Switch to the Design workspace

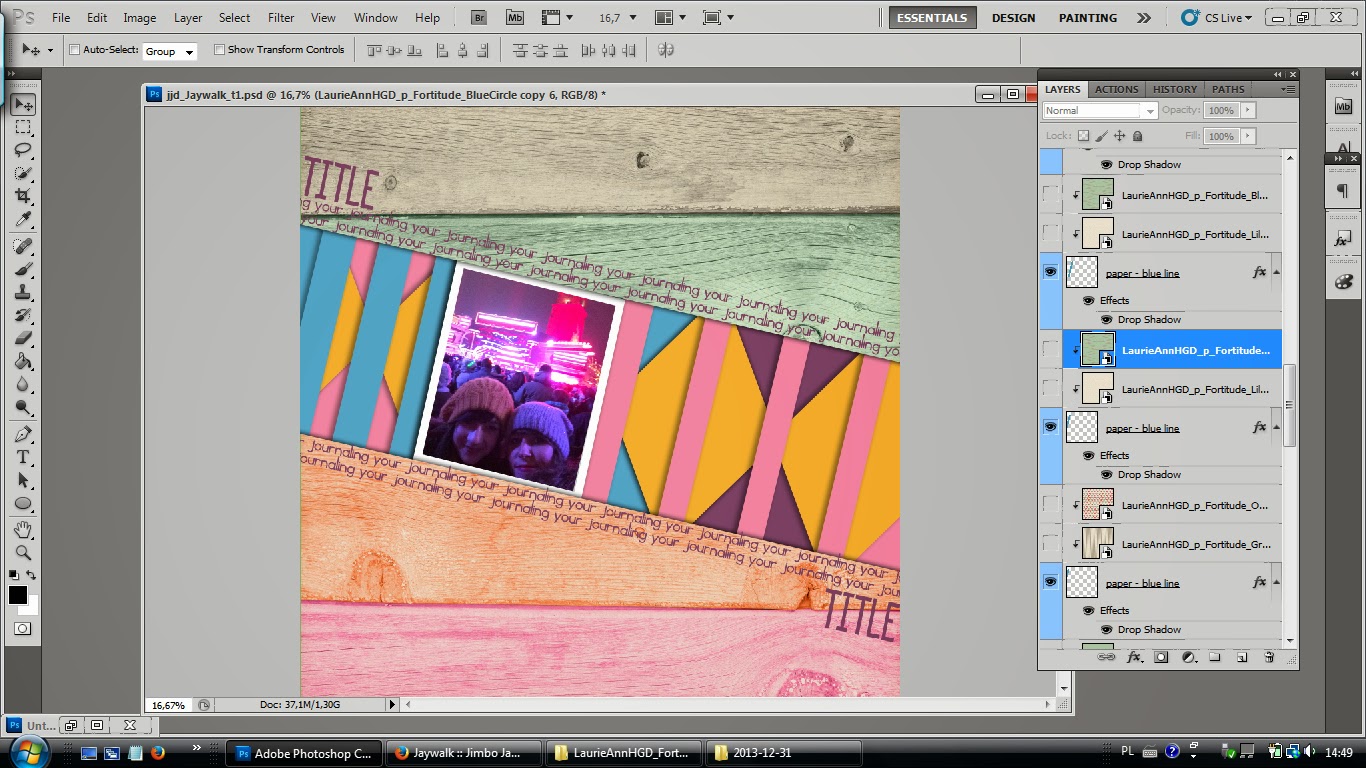tap(1013, 18)
